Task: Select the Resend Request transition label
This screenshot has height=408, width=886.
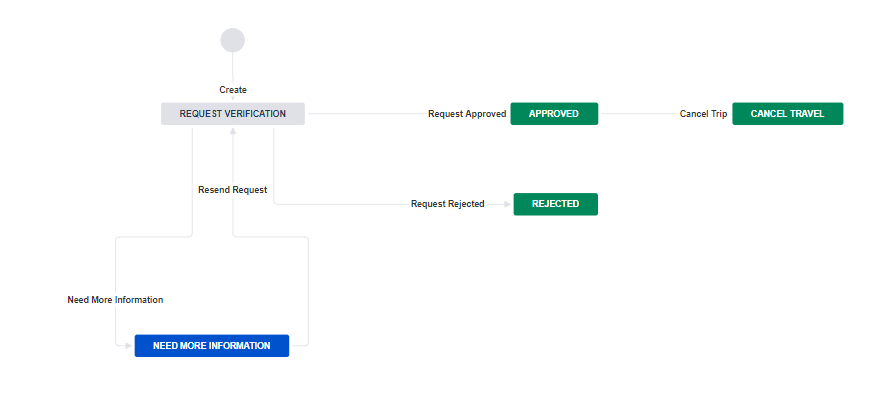Action: click(233, 190)
